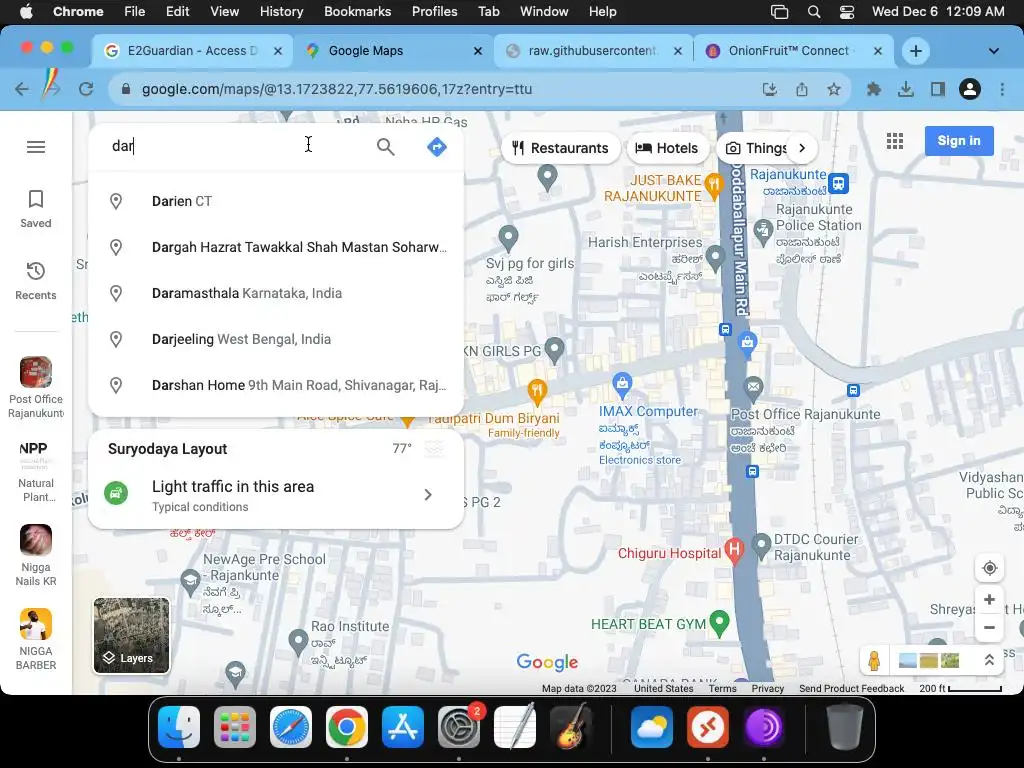
Task: Show your location on the map
Action: pyautogui.click(x=989, y=568)
